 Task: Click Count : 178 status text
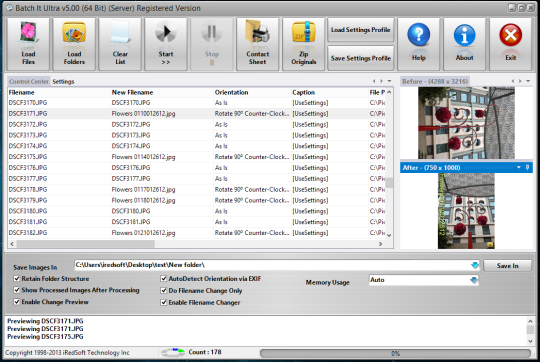205,352
